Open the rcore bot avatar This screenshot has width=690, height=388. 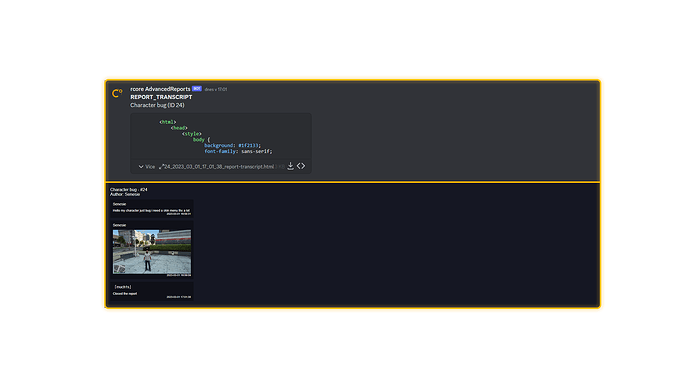pyautogui.click(x=117, y=93)
